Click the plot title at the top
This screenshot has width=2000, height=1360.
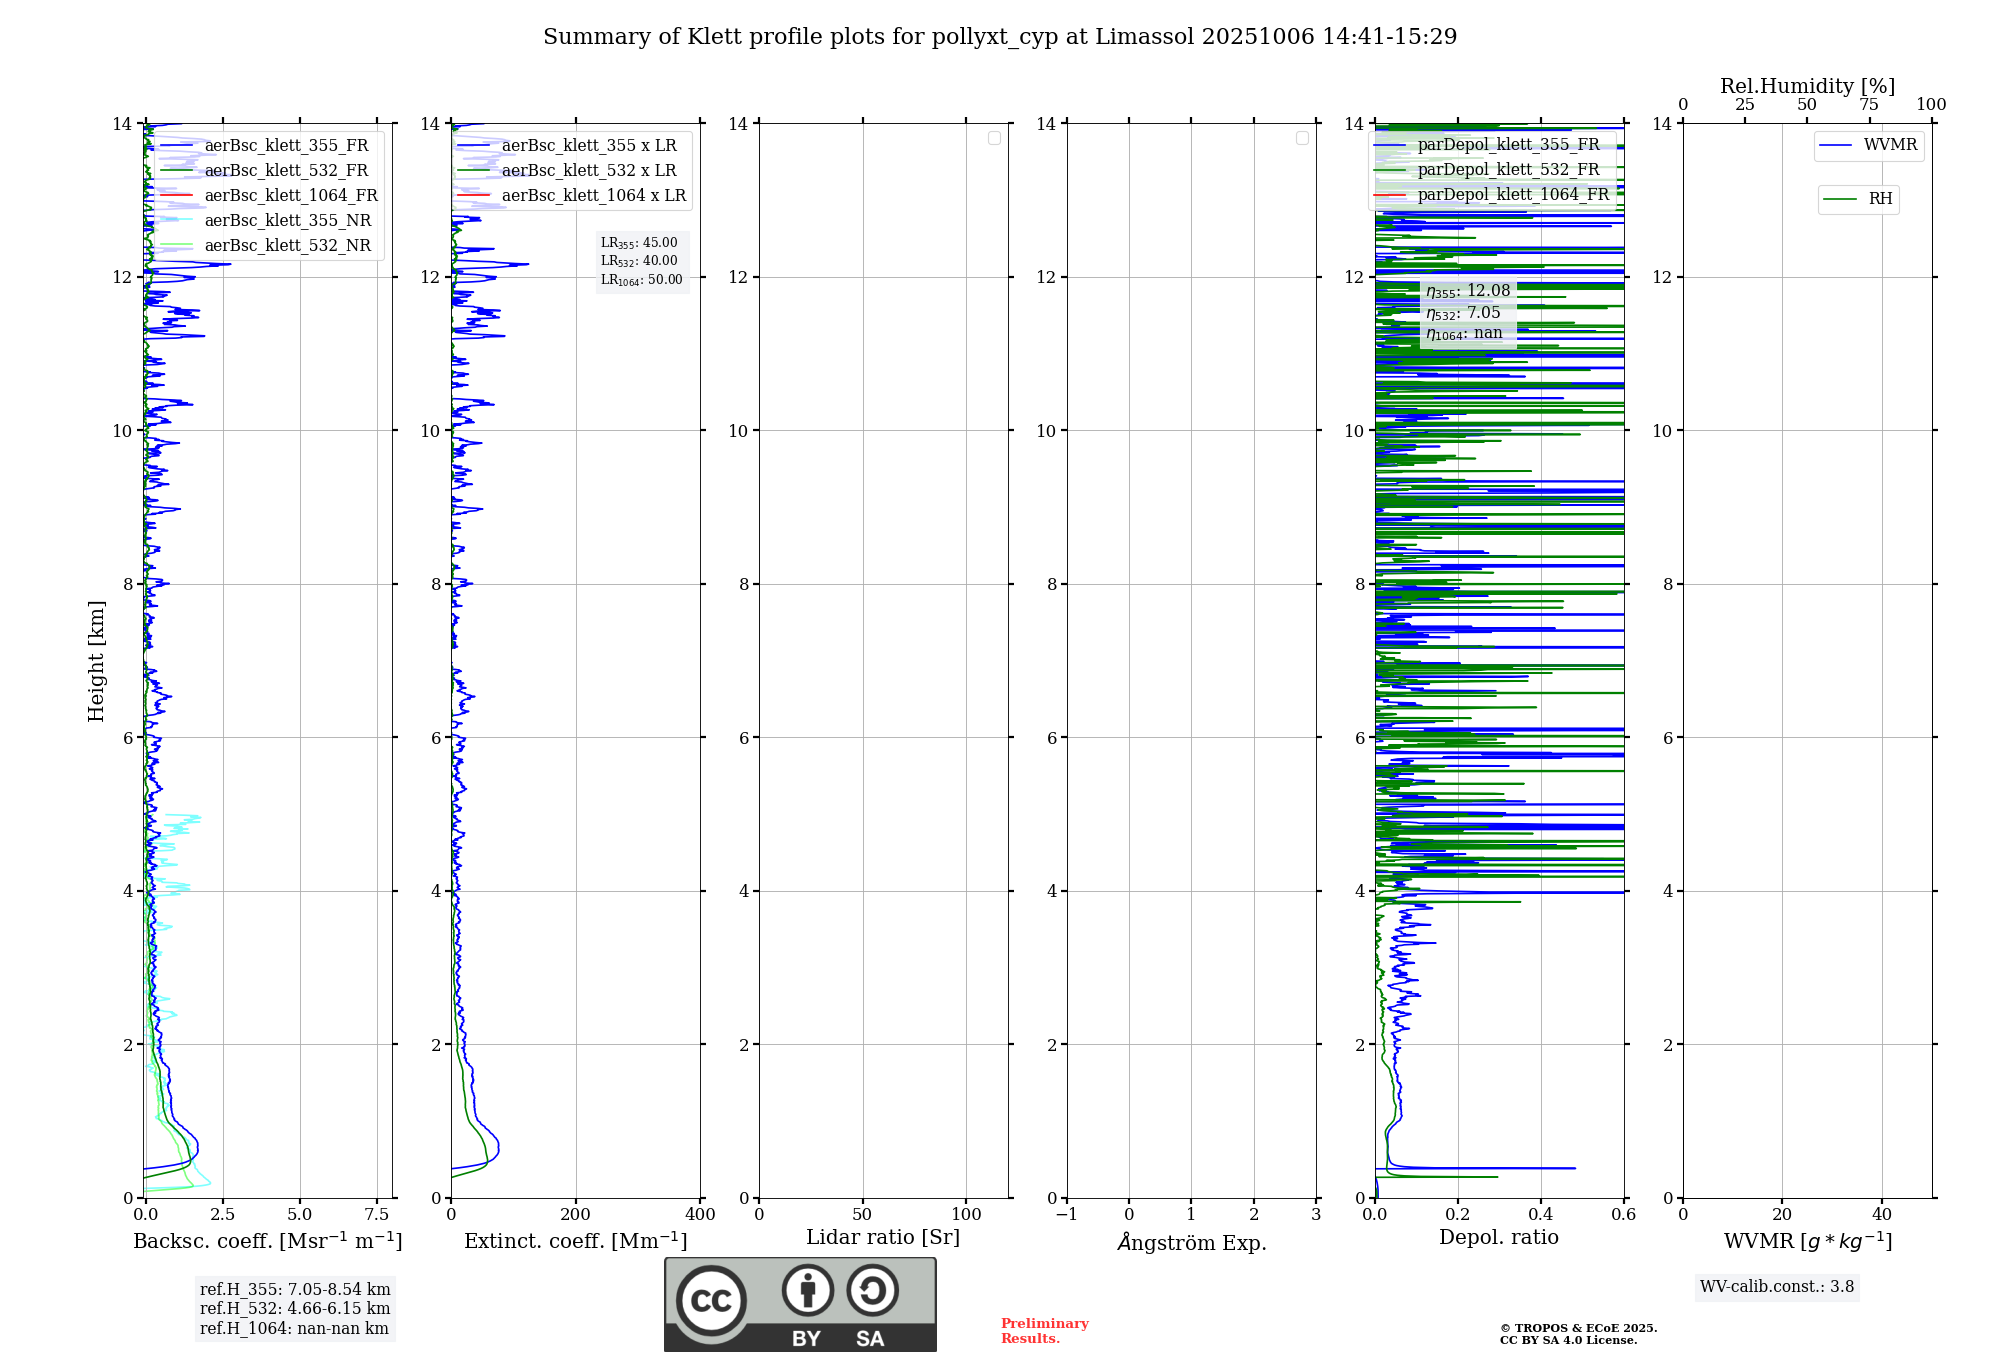click(1000, 37)
